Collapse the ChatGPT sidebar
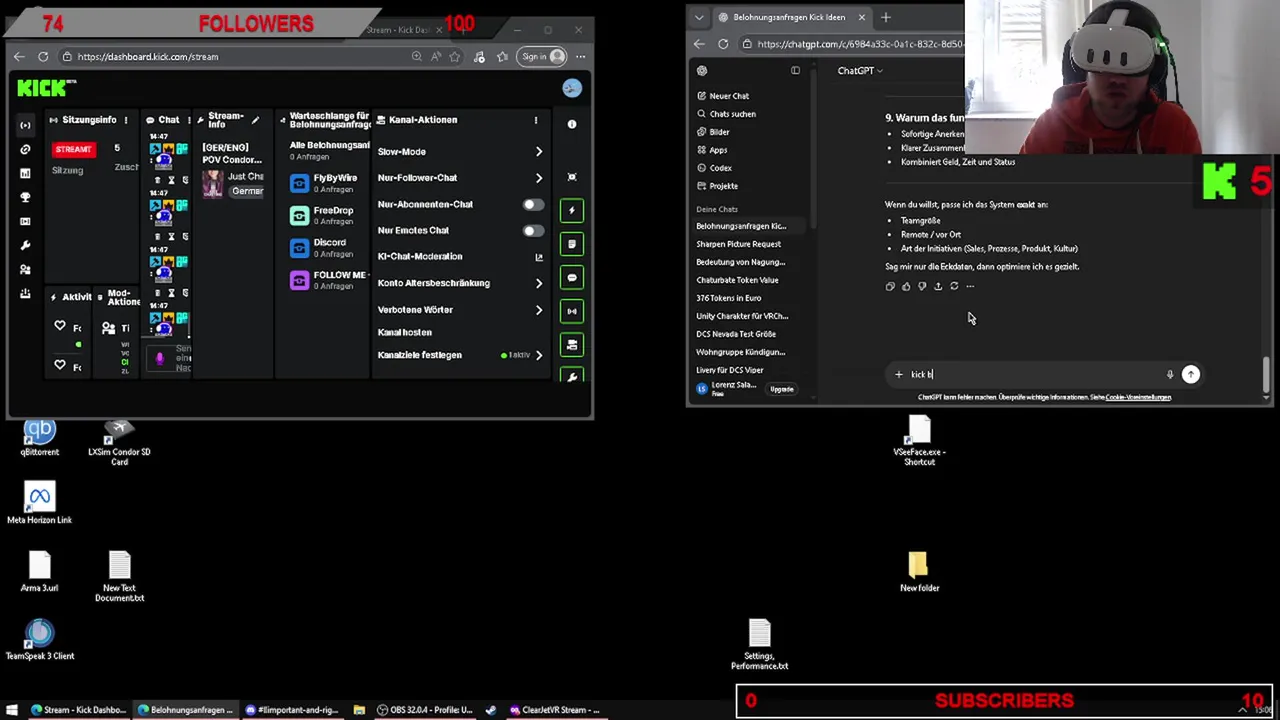The image size is (1280, 720). point(795,71)
